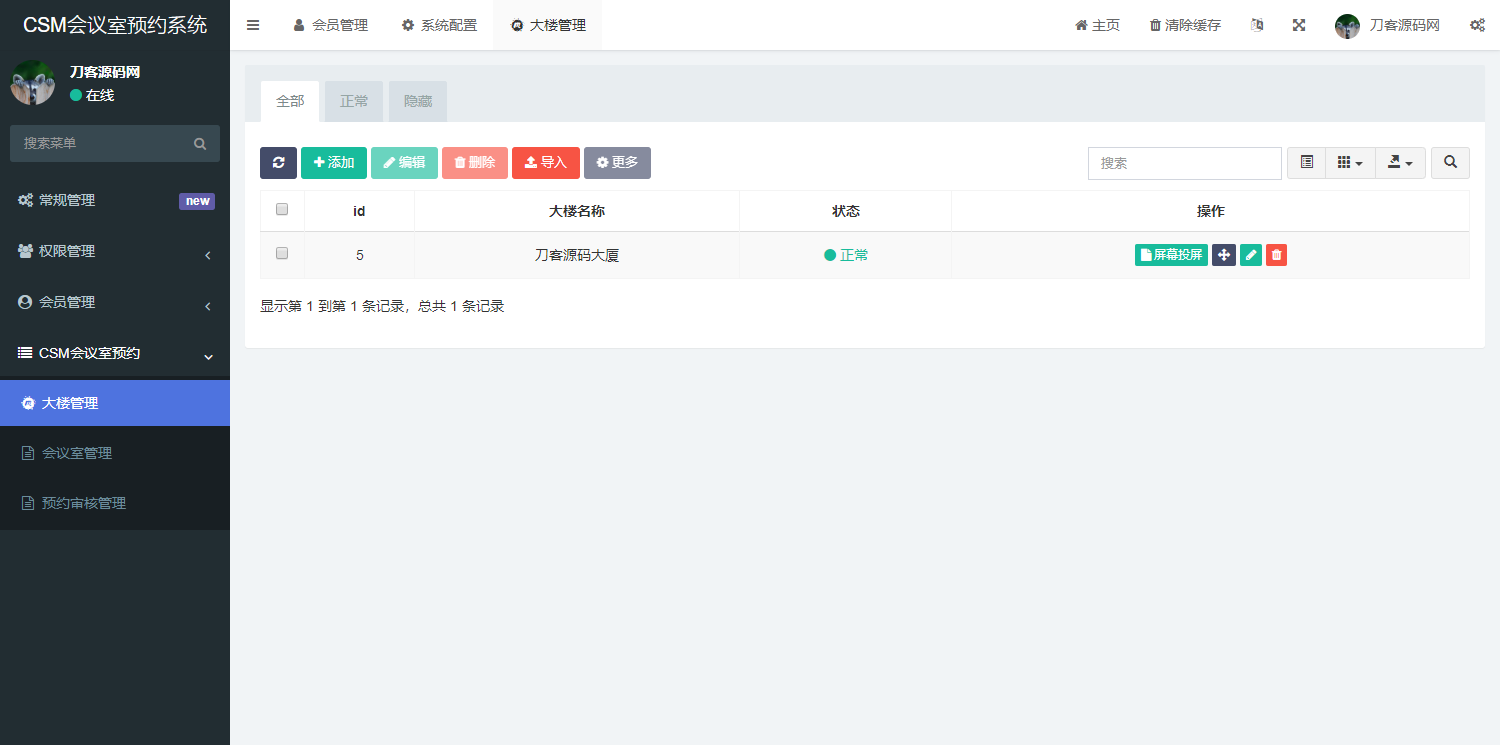Screen dimensions: 1500x745
Task: Open the export dropdown above the table
Action: pyautogui.click(x=1400, y=162)
